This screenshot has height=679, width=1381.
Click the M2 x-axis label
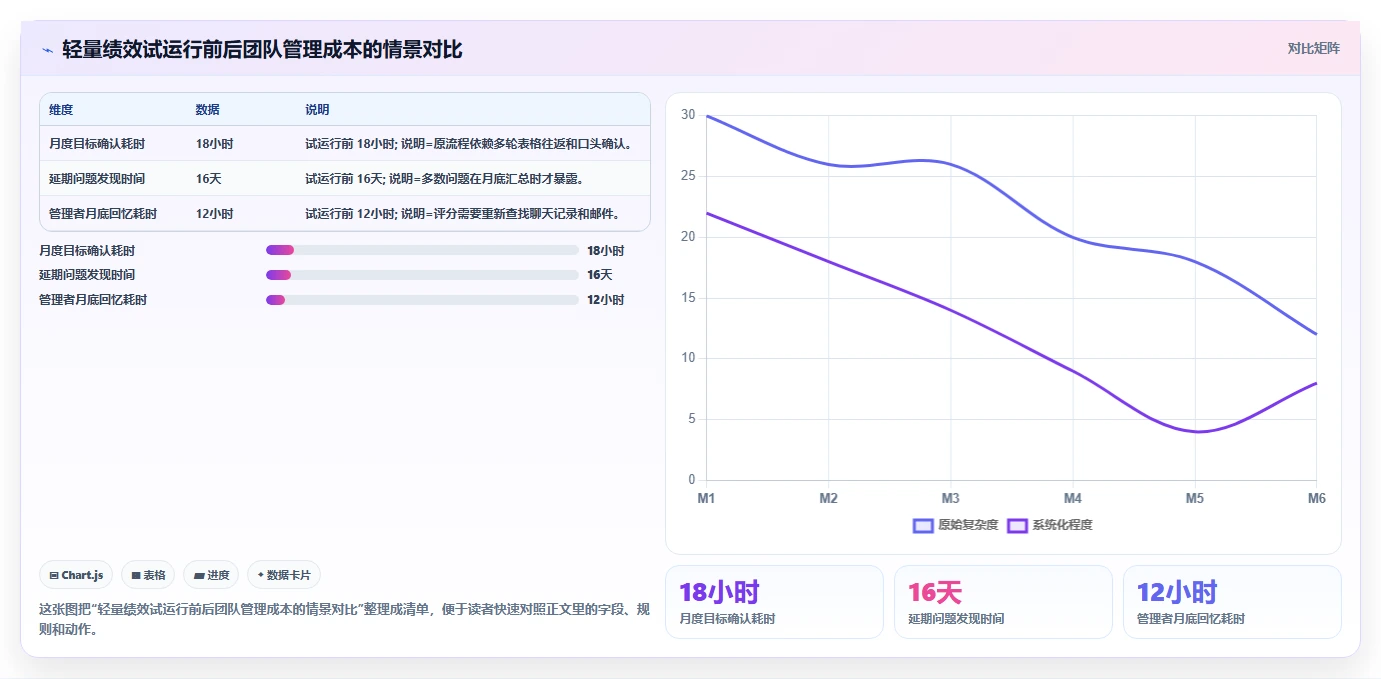(828, 498)
